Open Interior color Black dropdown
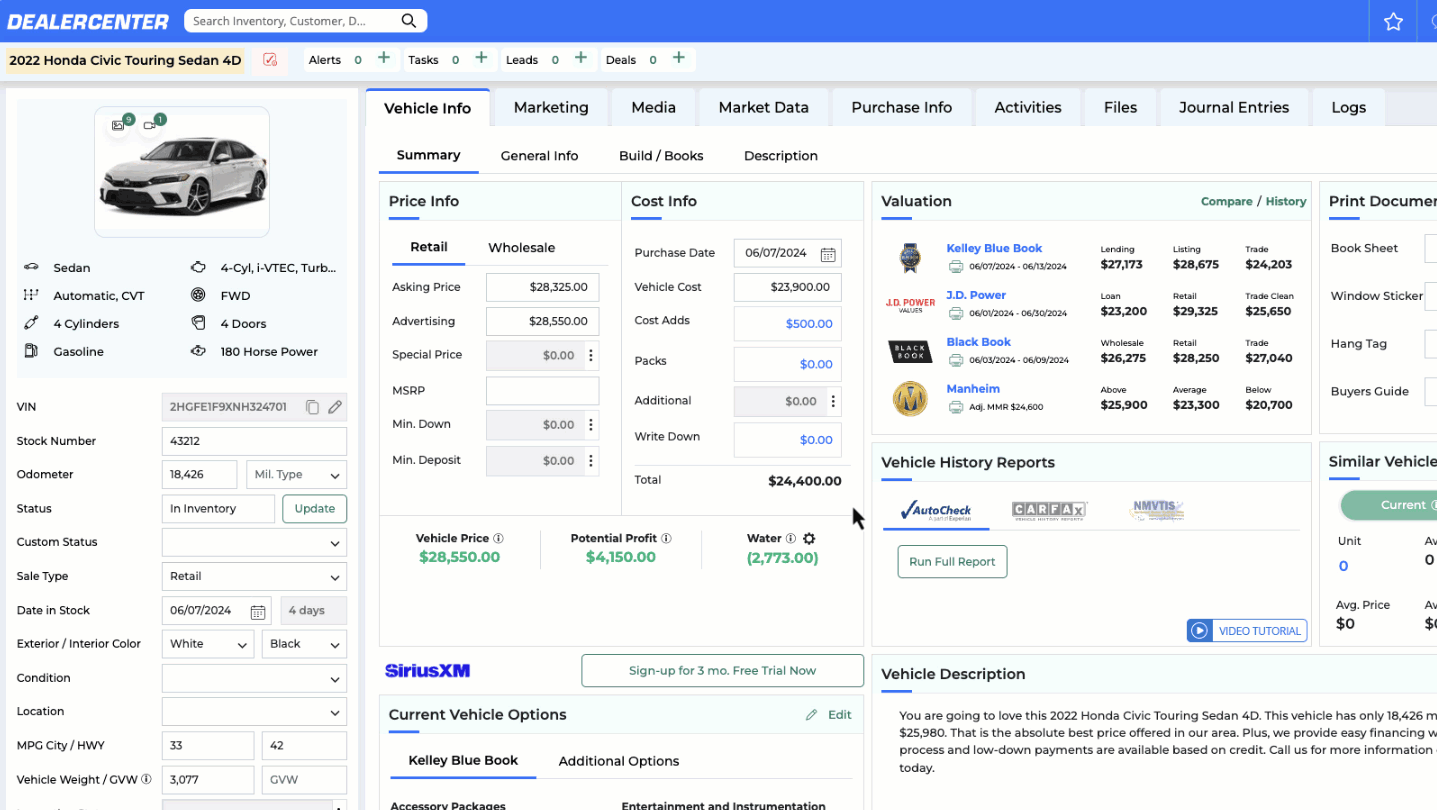Image resolution: width=1437 pixels, height=810 pixels. pos(304,644)
